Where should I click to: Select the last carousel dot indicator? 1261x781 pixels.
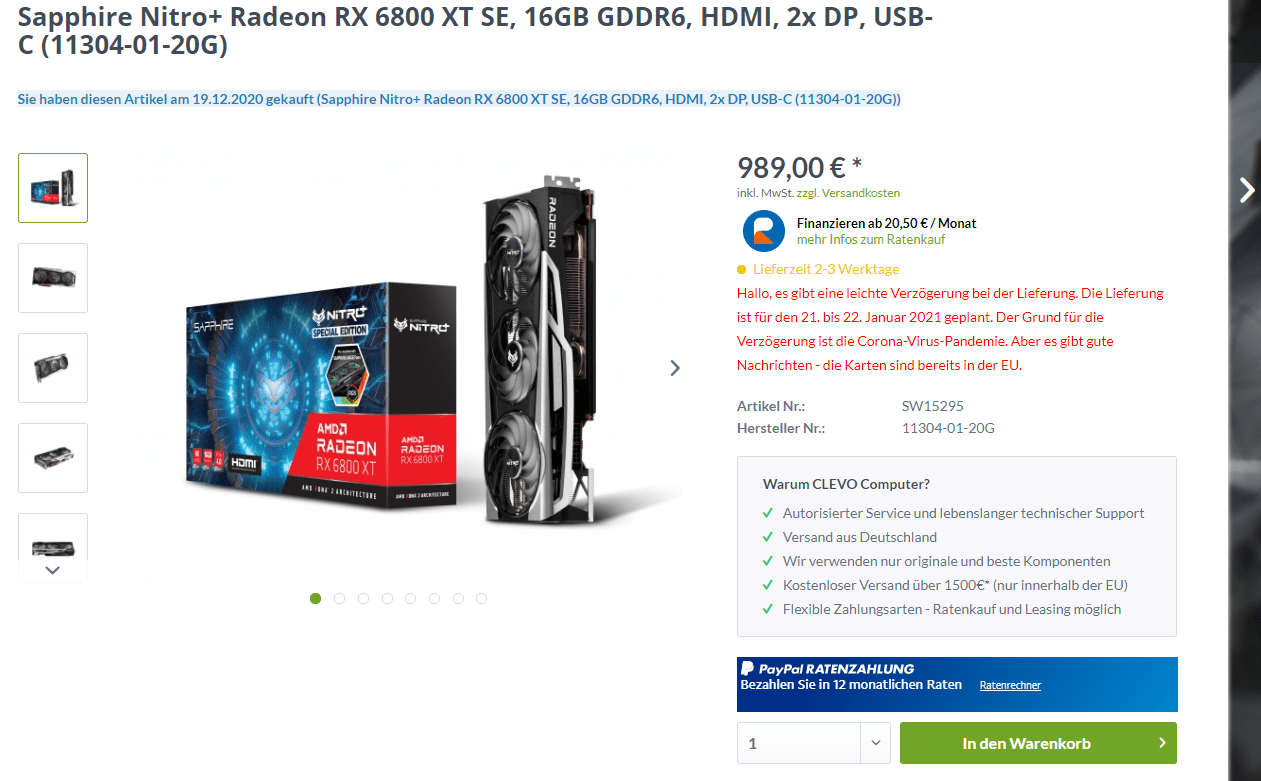click(482, 599)
